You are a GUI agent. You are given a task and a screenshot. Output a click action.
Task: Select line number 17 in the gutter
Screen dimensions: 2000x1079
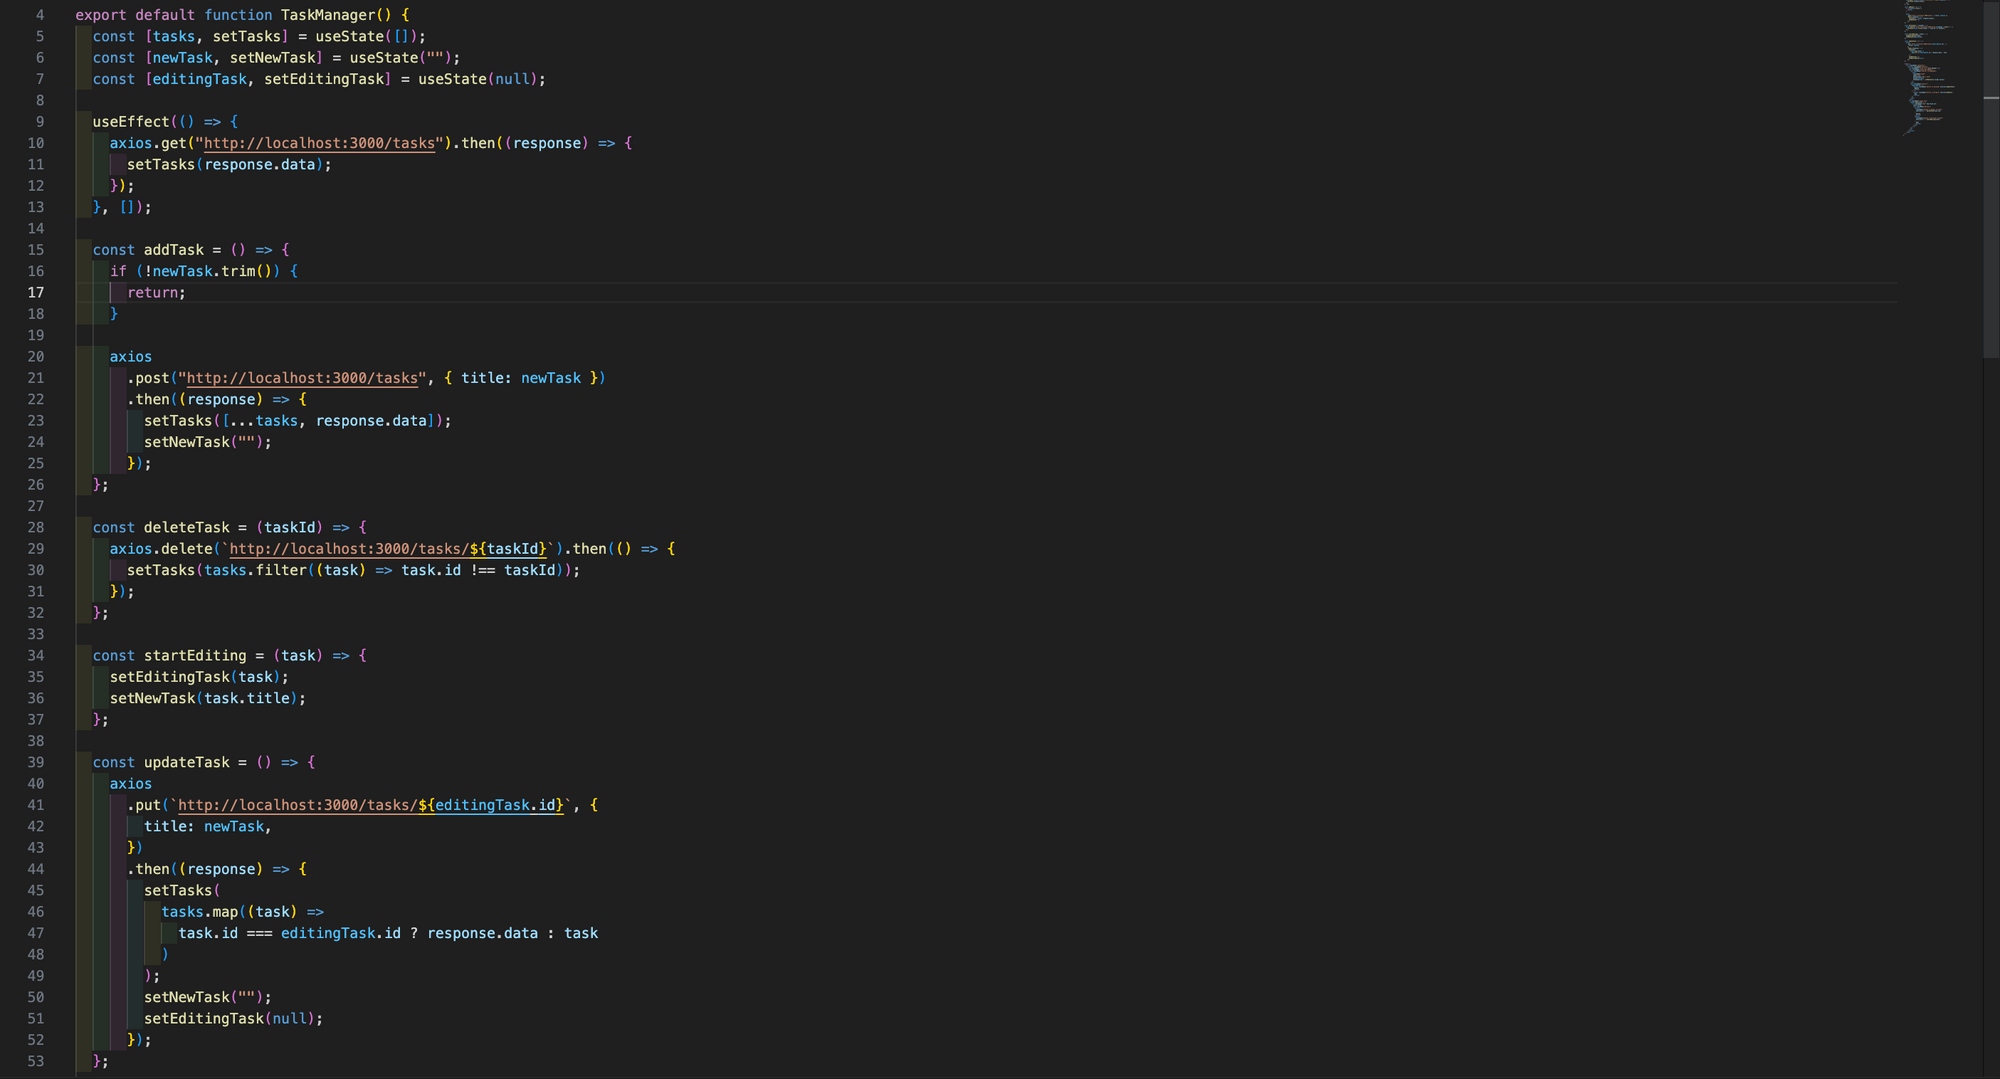click(x=36, y=293)
